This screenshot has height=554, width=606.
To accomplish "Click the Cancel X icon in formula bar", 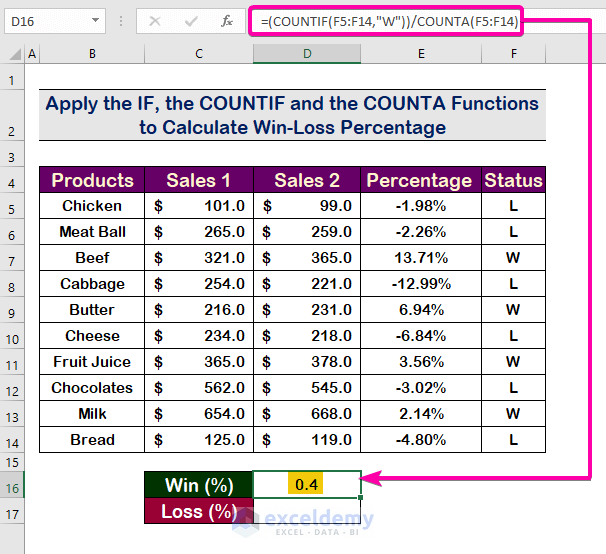I will pos(154,21).
